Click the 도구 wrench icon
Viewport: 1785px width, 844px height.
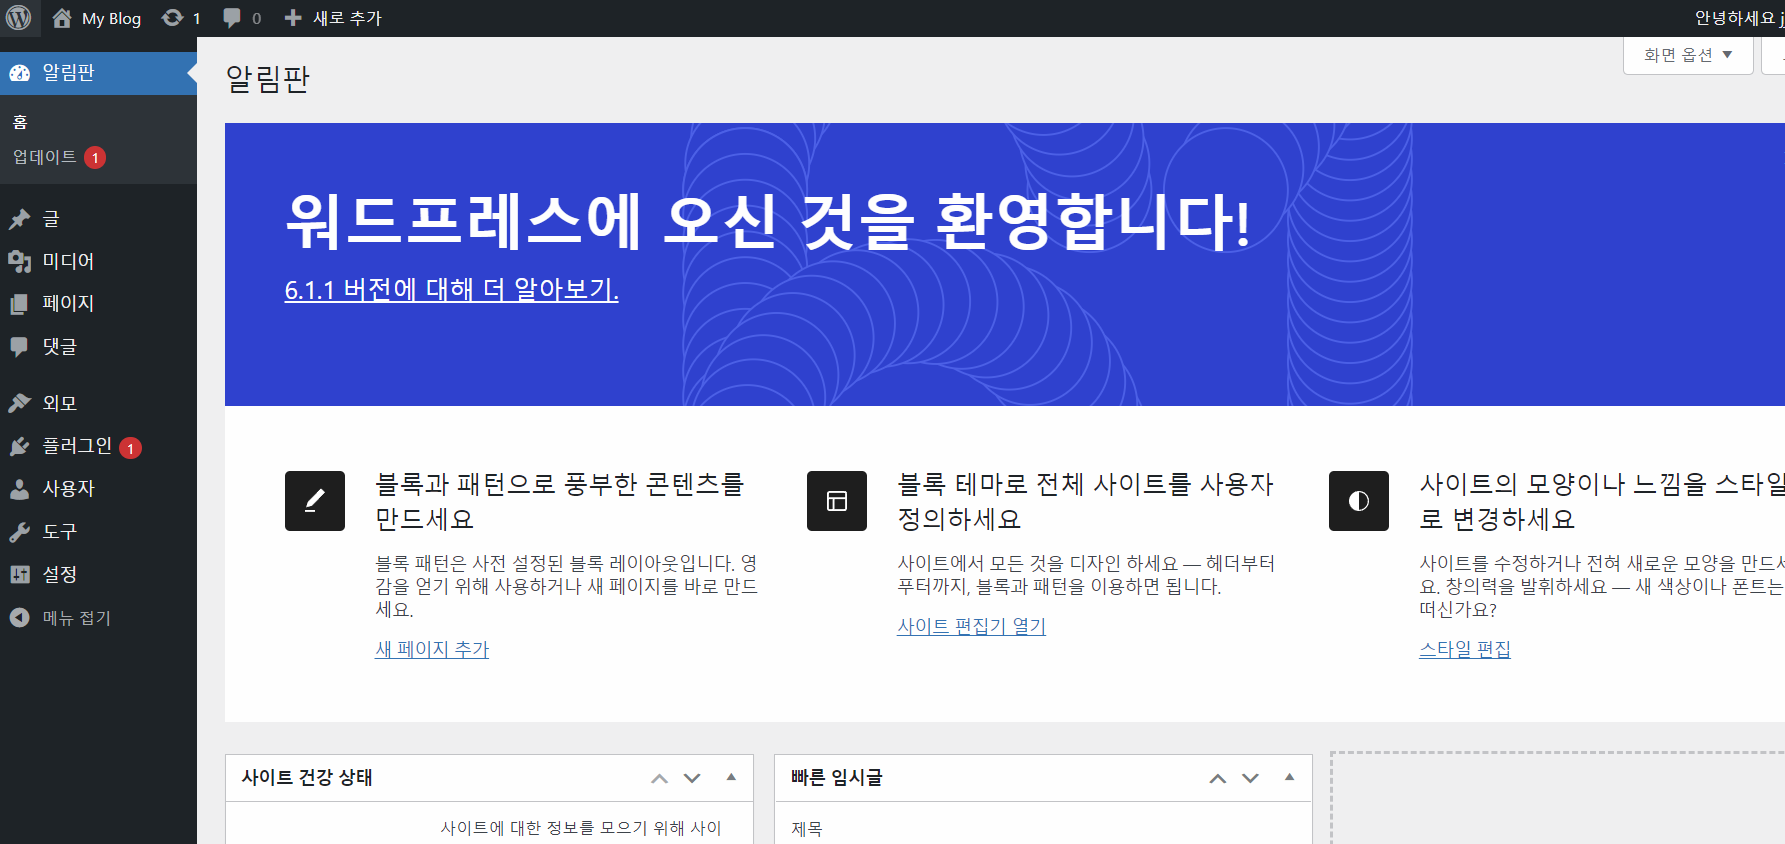(x=20, y=532)
